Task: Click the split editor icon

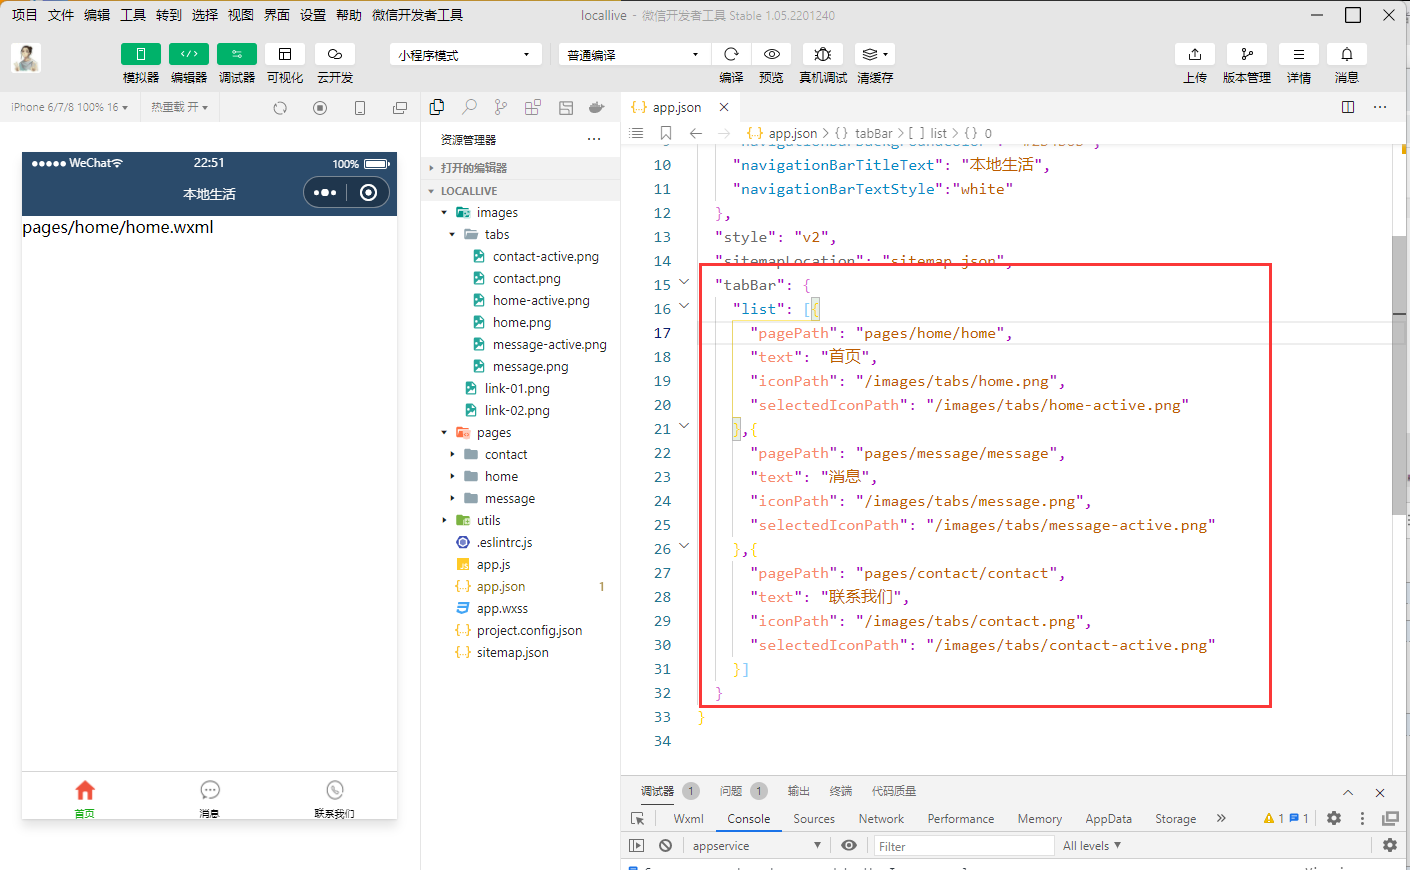Action: [1348, 107]
